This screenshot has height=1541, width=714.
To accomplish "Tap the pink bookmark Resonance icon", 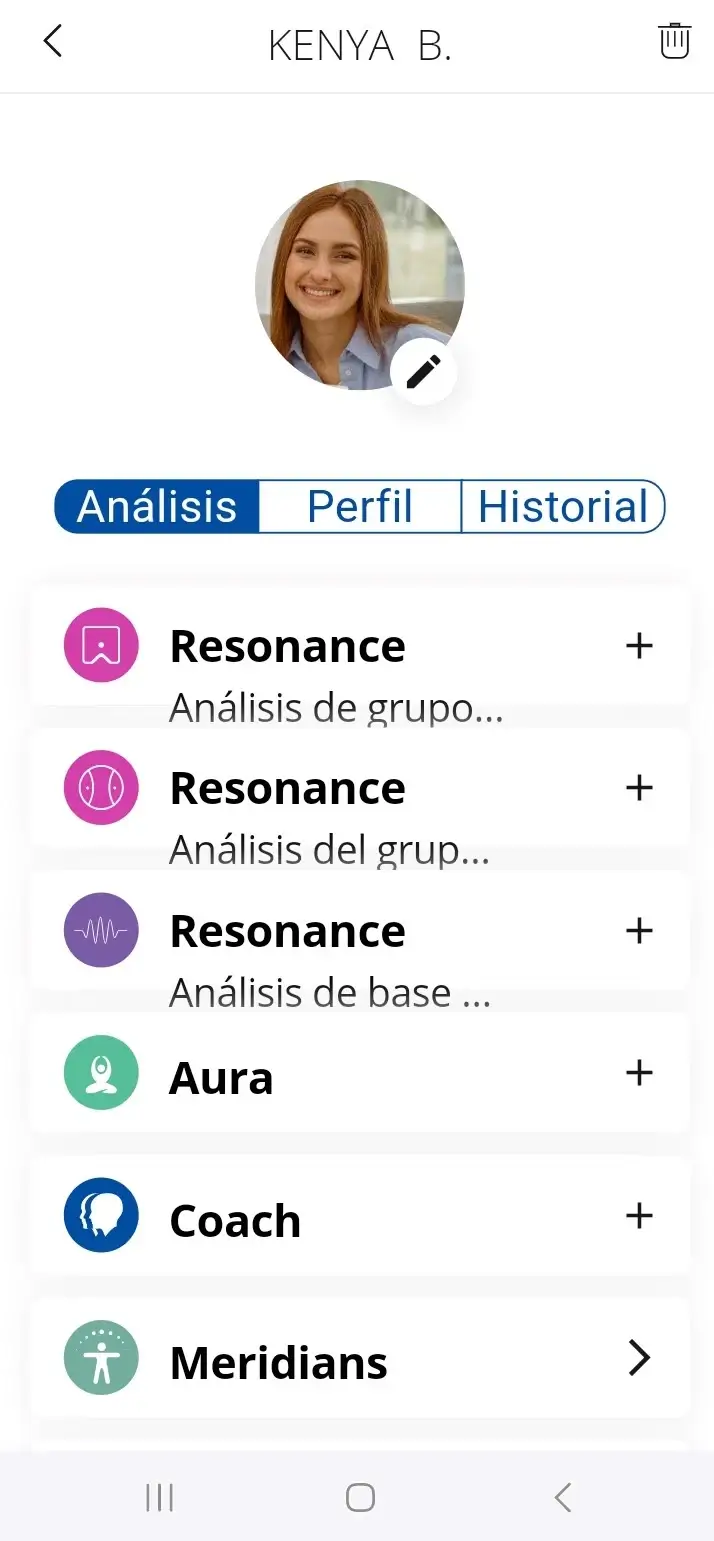I will point(101,646).
